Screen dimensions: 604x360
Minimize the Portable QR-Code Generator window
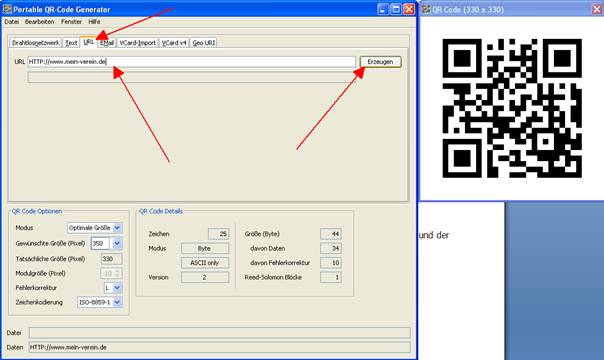tap(383, 9)
